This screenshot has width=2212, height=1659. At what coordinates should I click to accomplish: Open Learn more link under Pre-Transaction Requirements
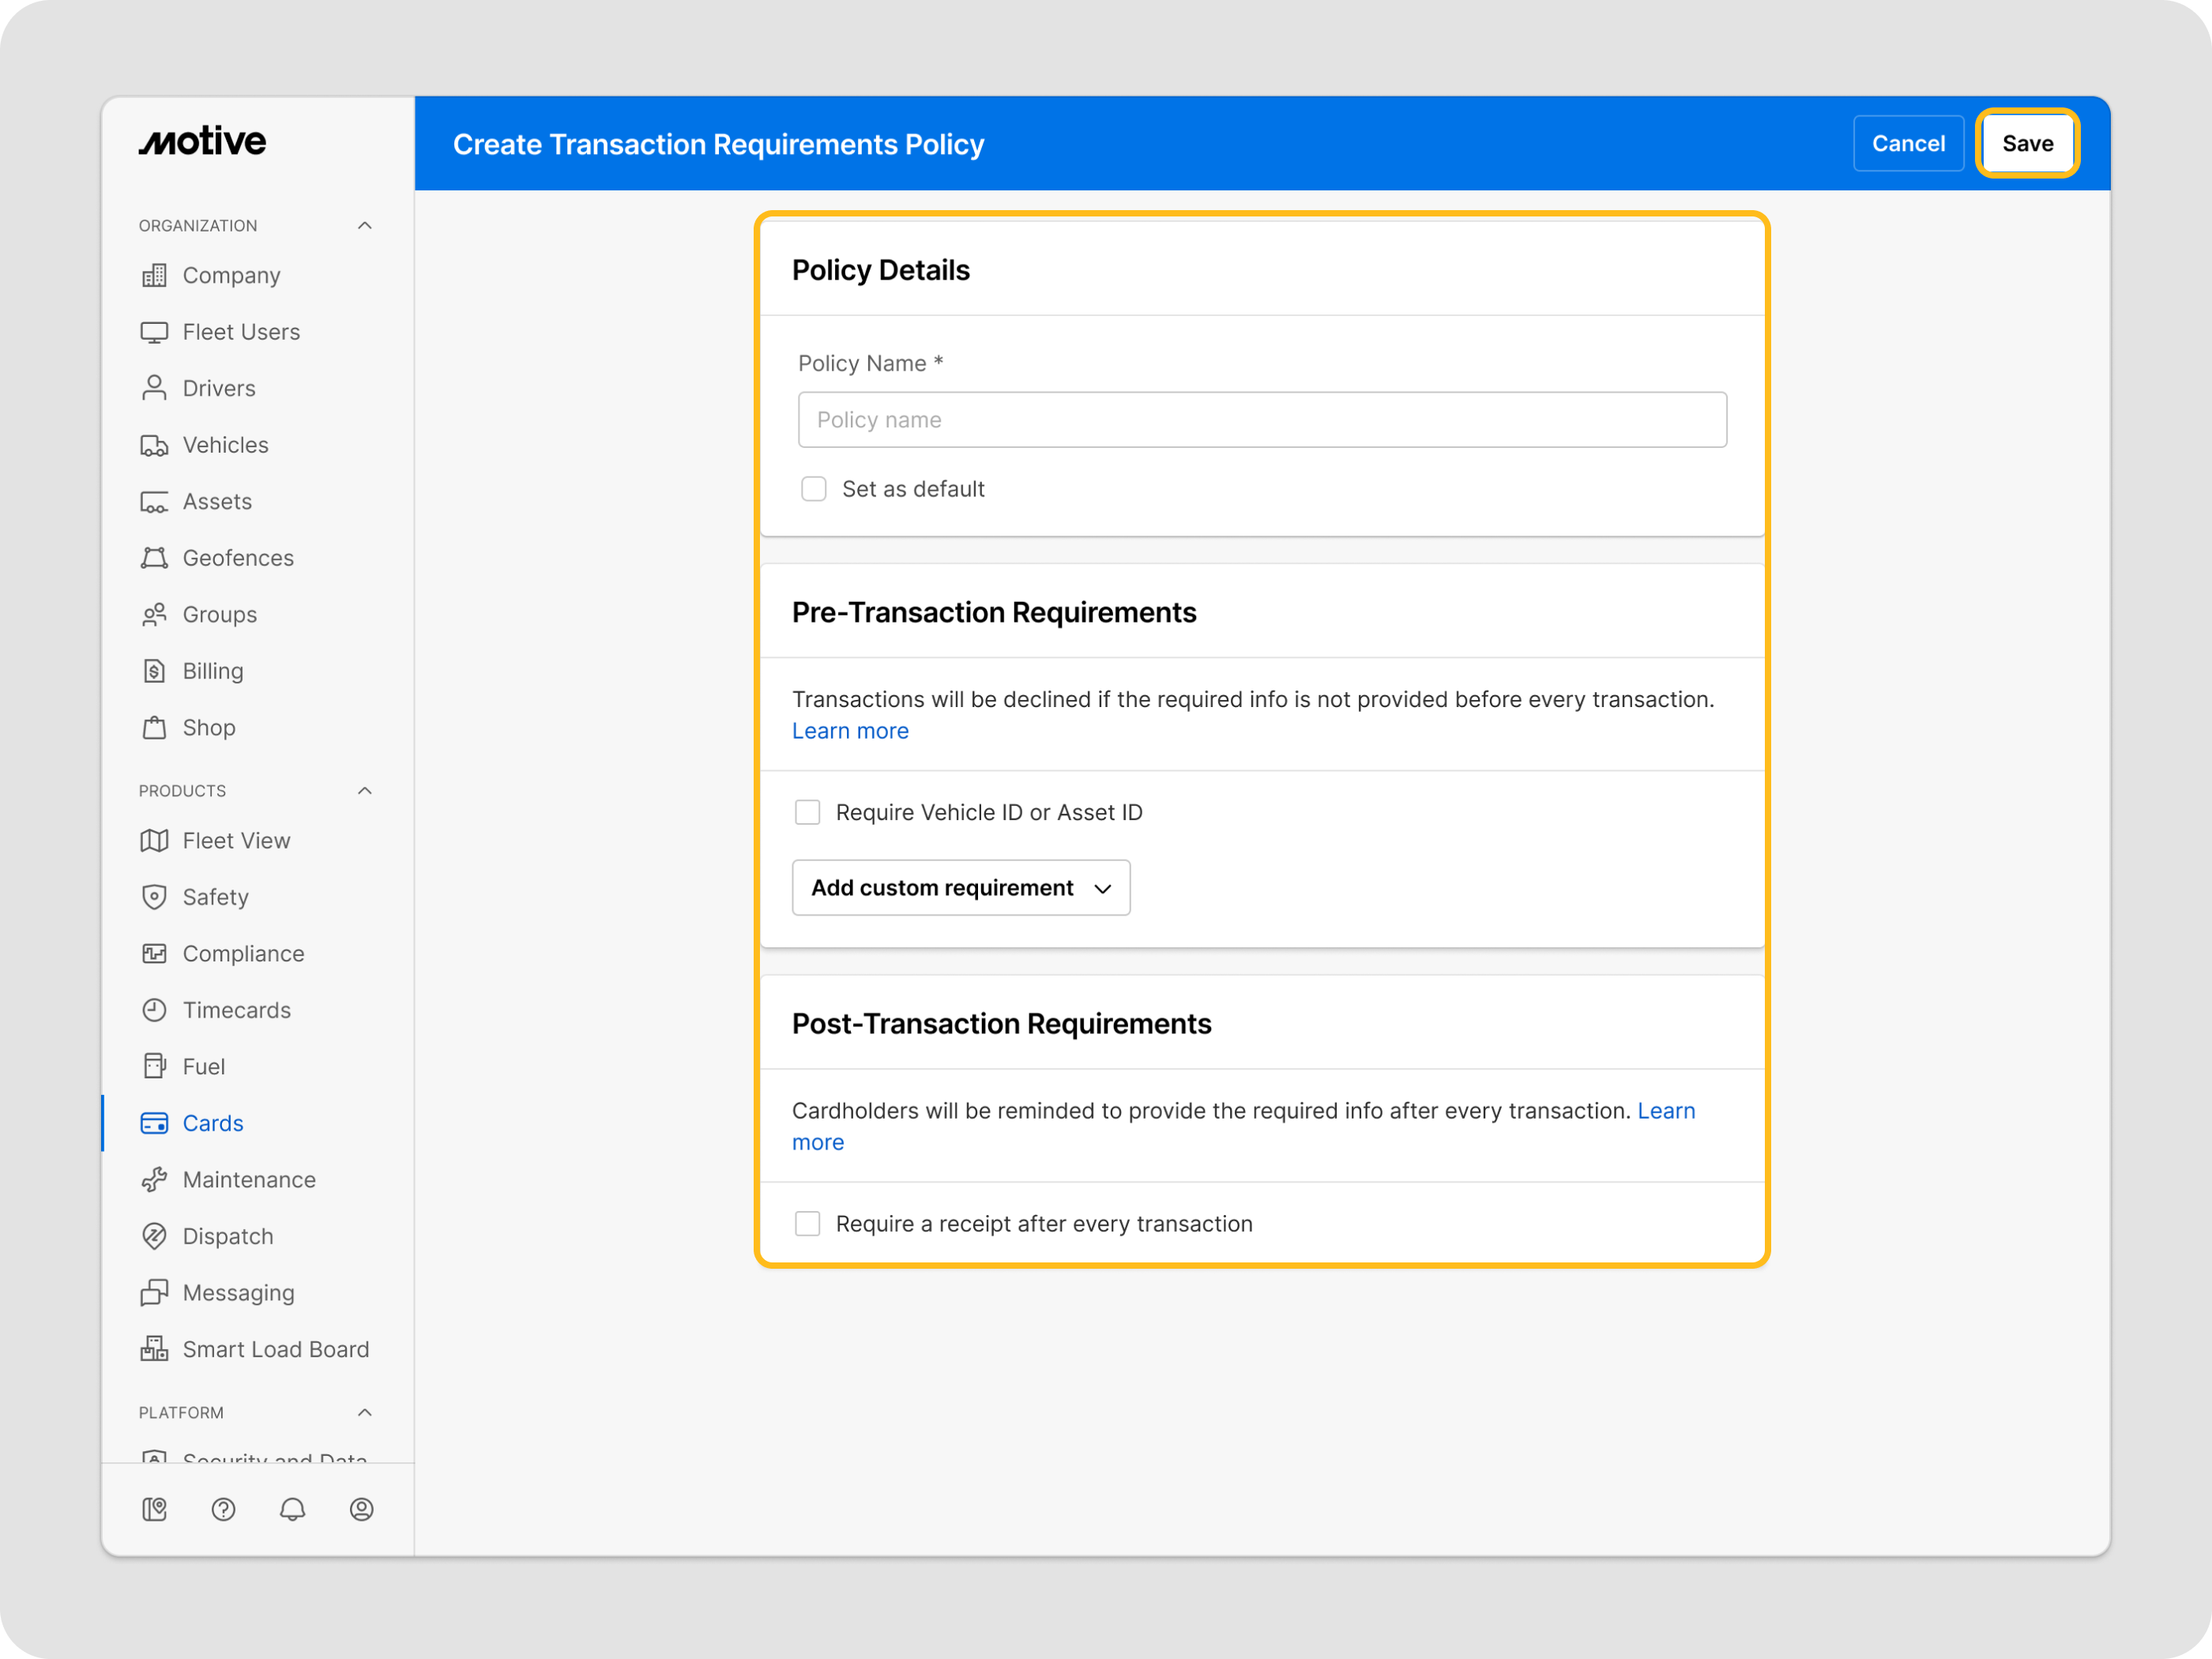tap(850, 731)
